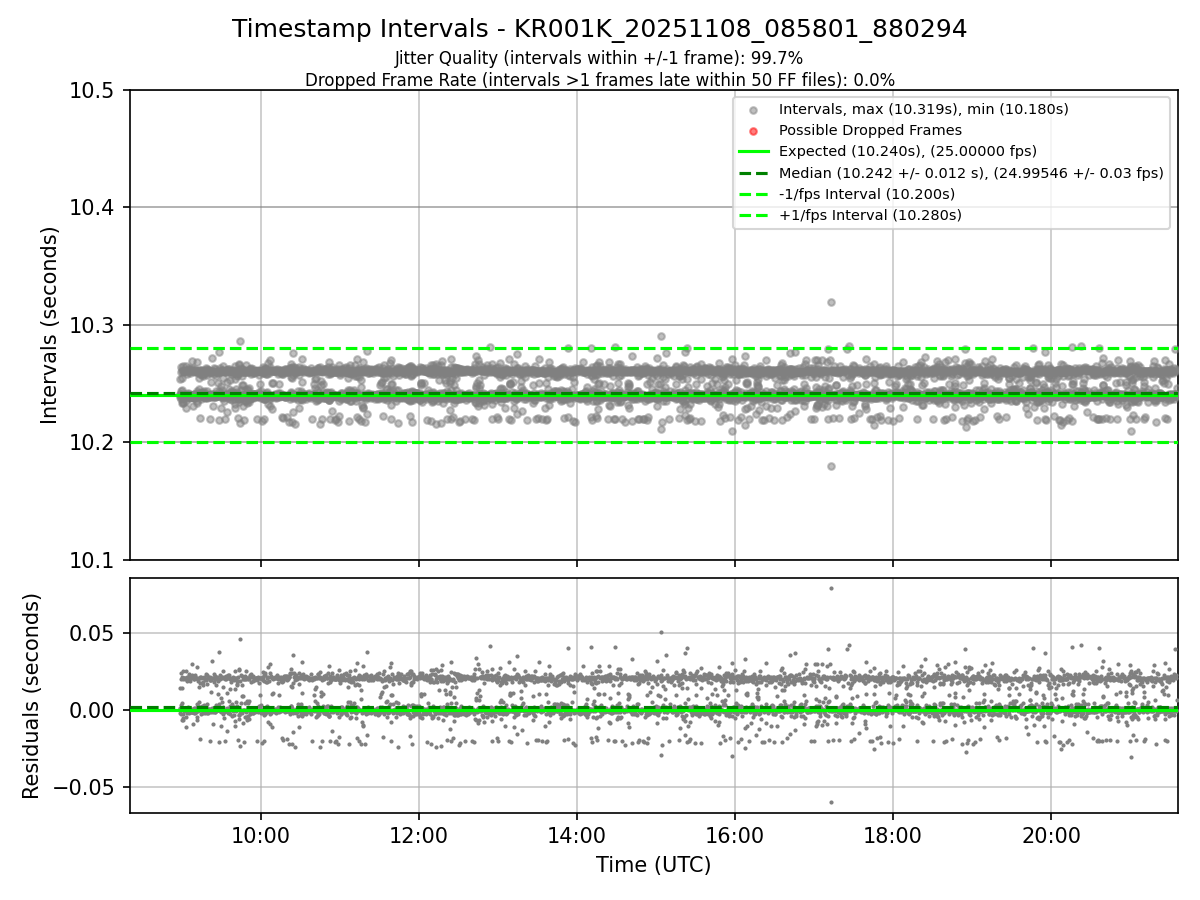Click the Time (UTC) x-axis label
This screenshot has width=1200, height=900.
[x=653, y=865]
